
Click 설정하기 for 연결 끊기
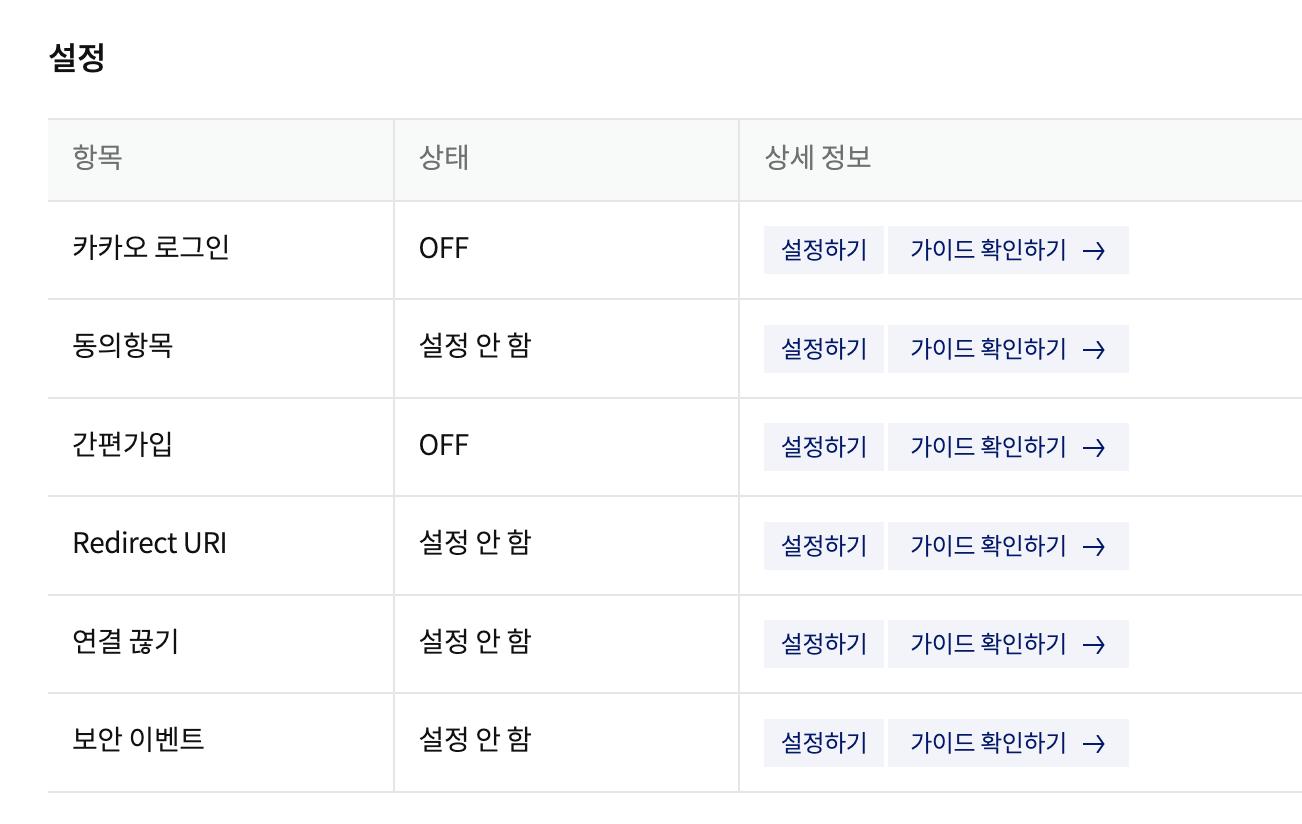tap(823, 644)
